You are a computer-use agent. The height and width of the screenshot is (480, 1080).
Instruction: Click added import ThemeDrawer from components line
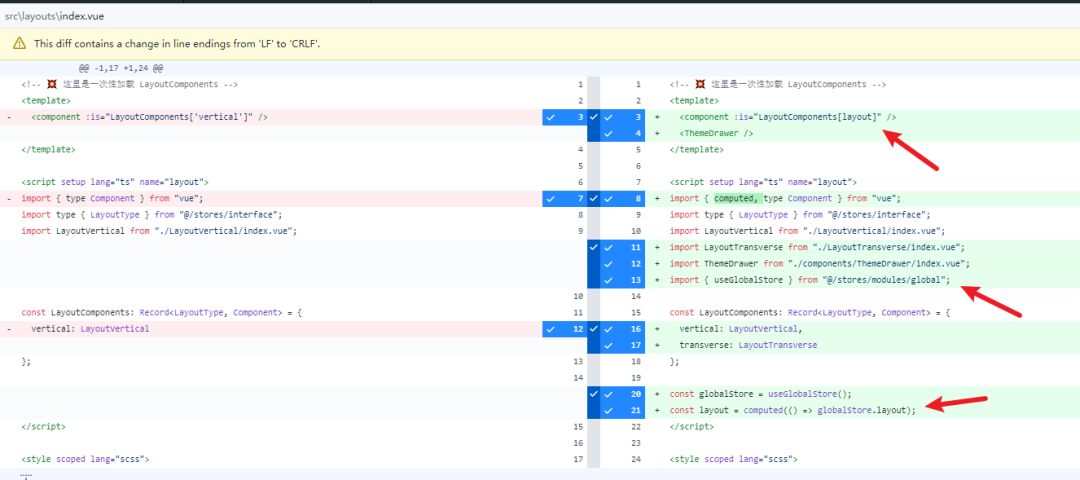(x=820, y=264)
